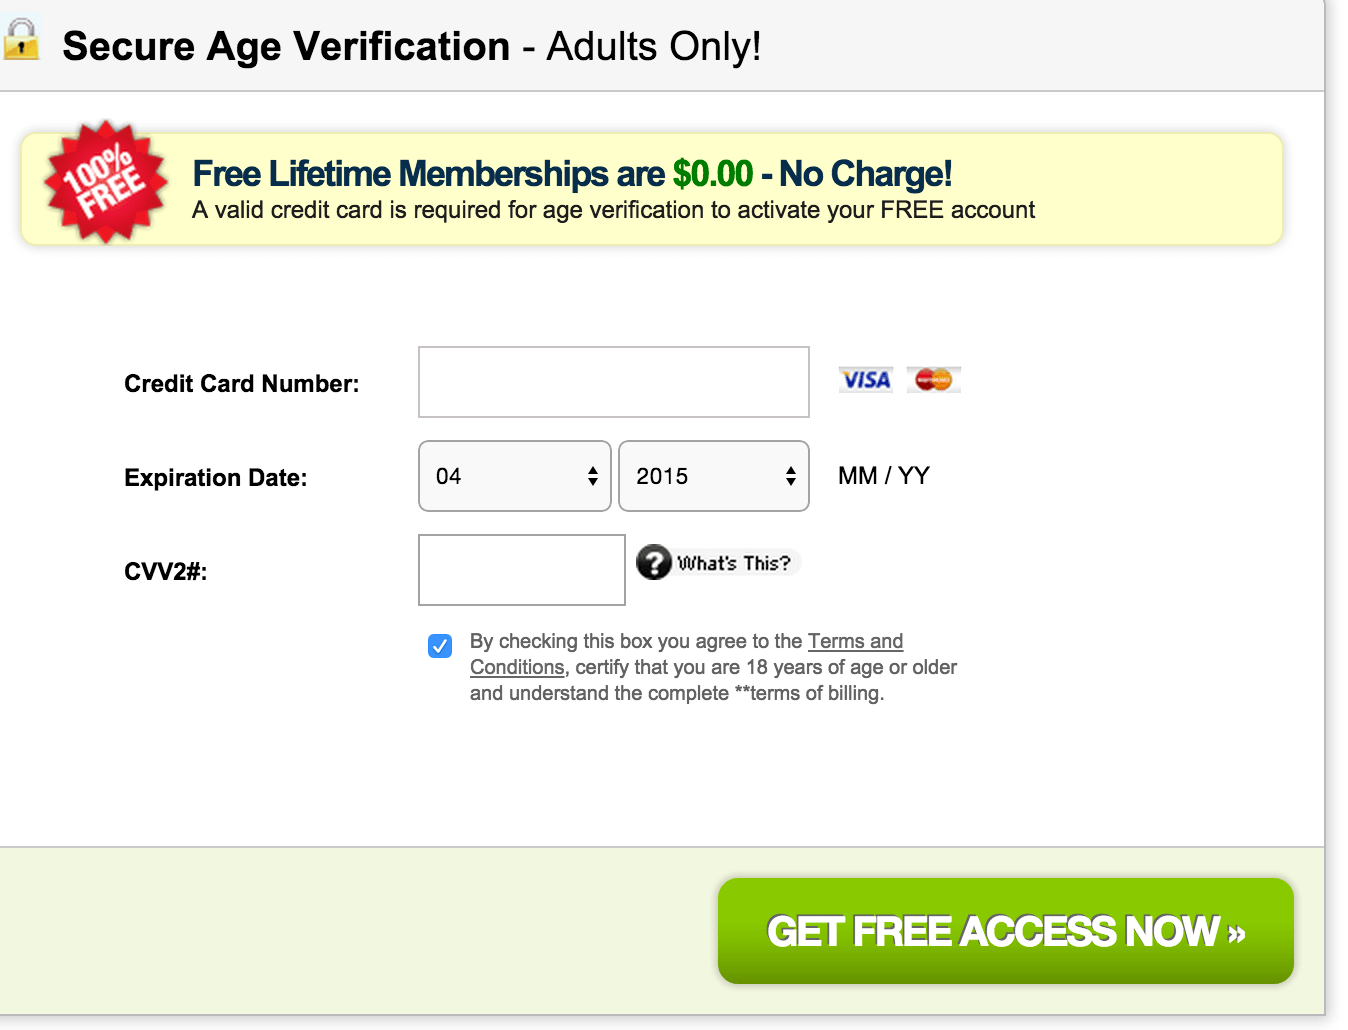
Task: Click the VISA card logo
Action: (865, 380)
